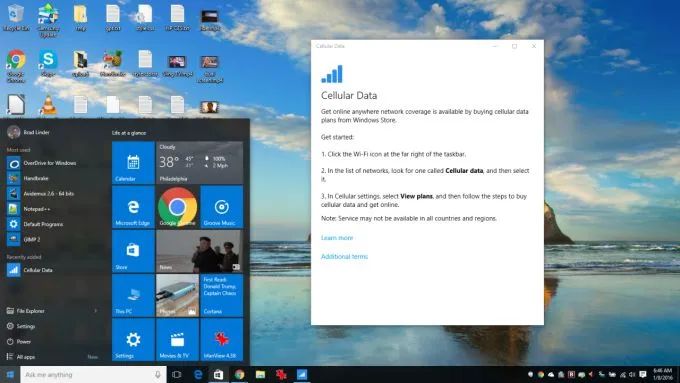680x383 pixels.
Task: Open the Settings gear tile
Action: [133, 340]
